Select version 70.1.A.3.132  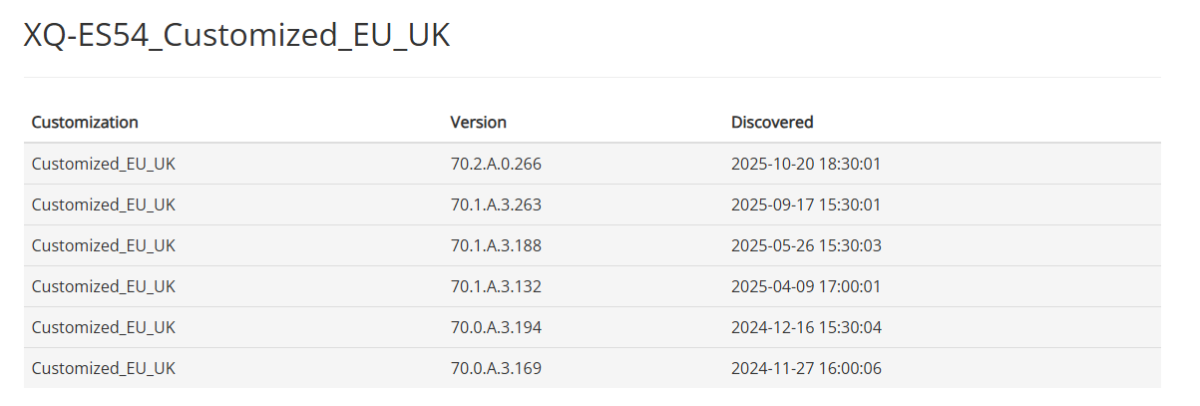496,286
